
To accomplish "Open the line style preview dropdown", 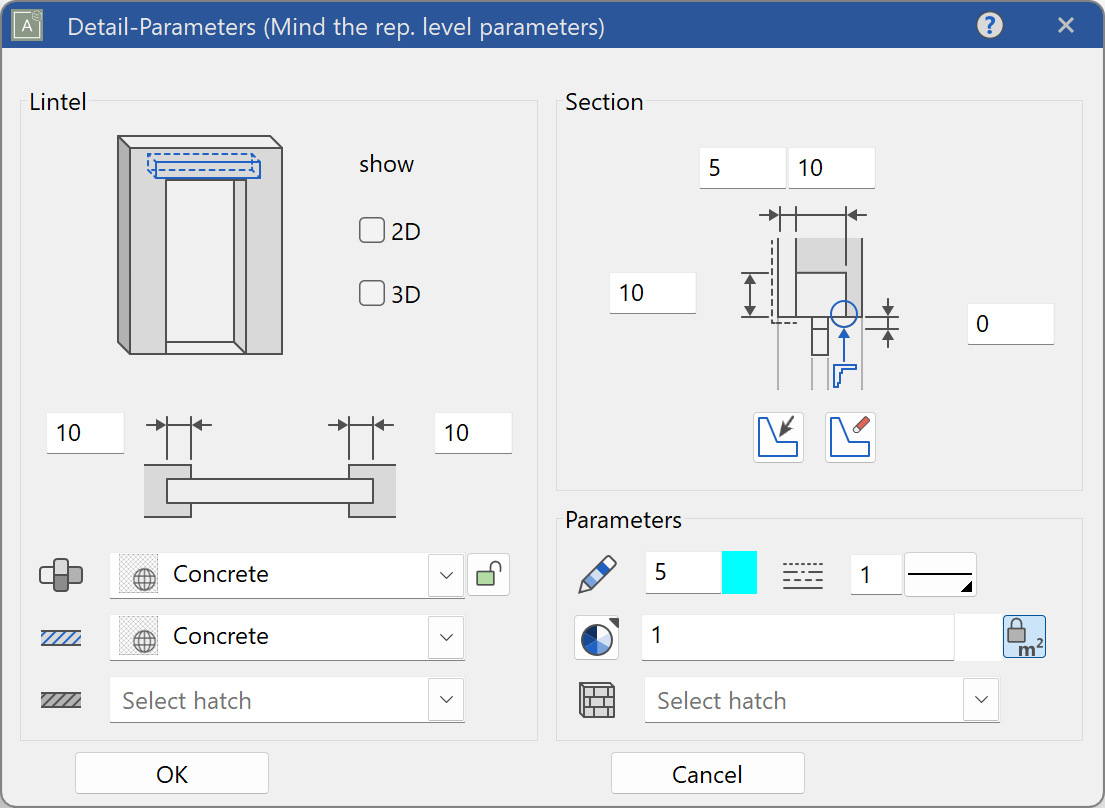I will point(940,575).
